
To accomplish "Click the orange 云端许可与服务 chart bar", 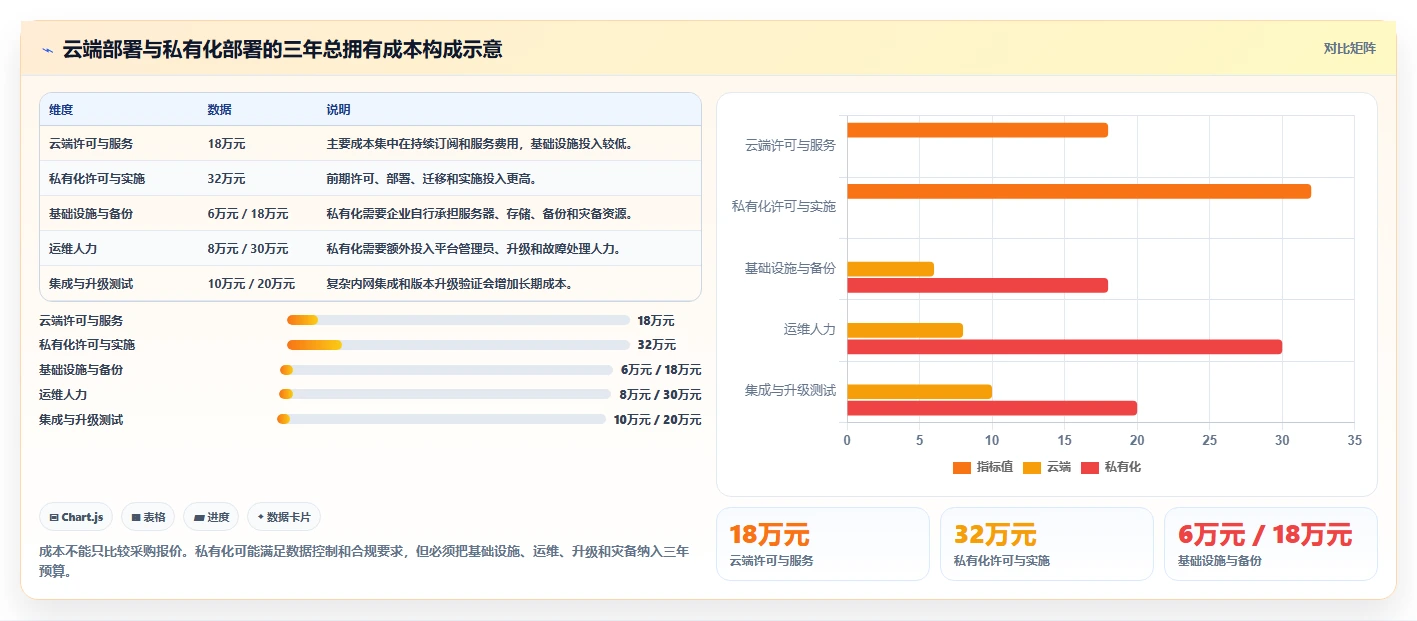I will (977, 130).
